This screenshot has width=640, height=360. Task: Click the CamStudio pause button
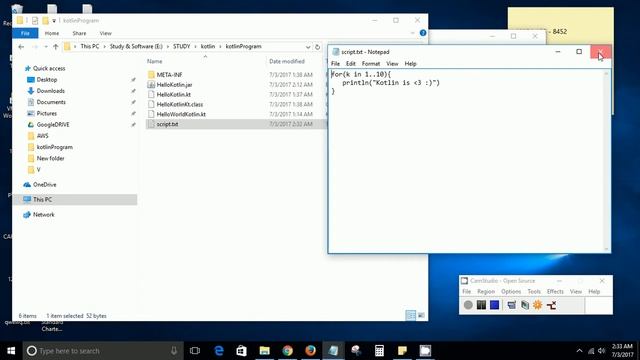point(481,305)
